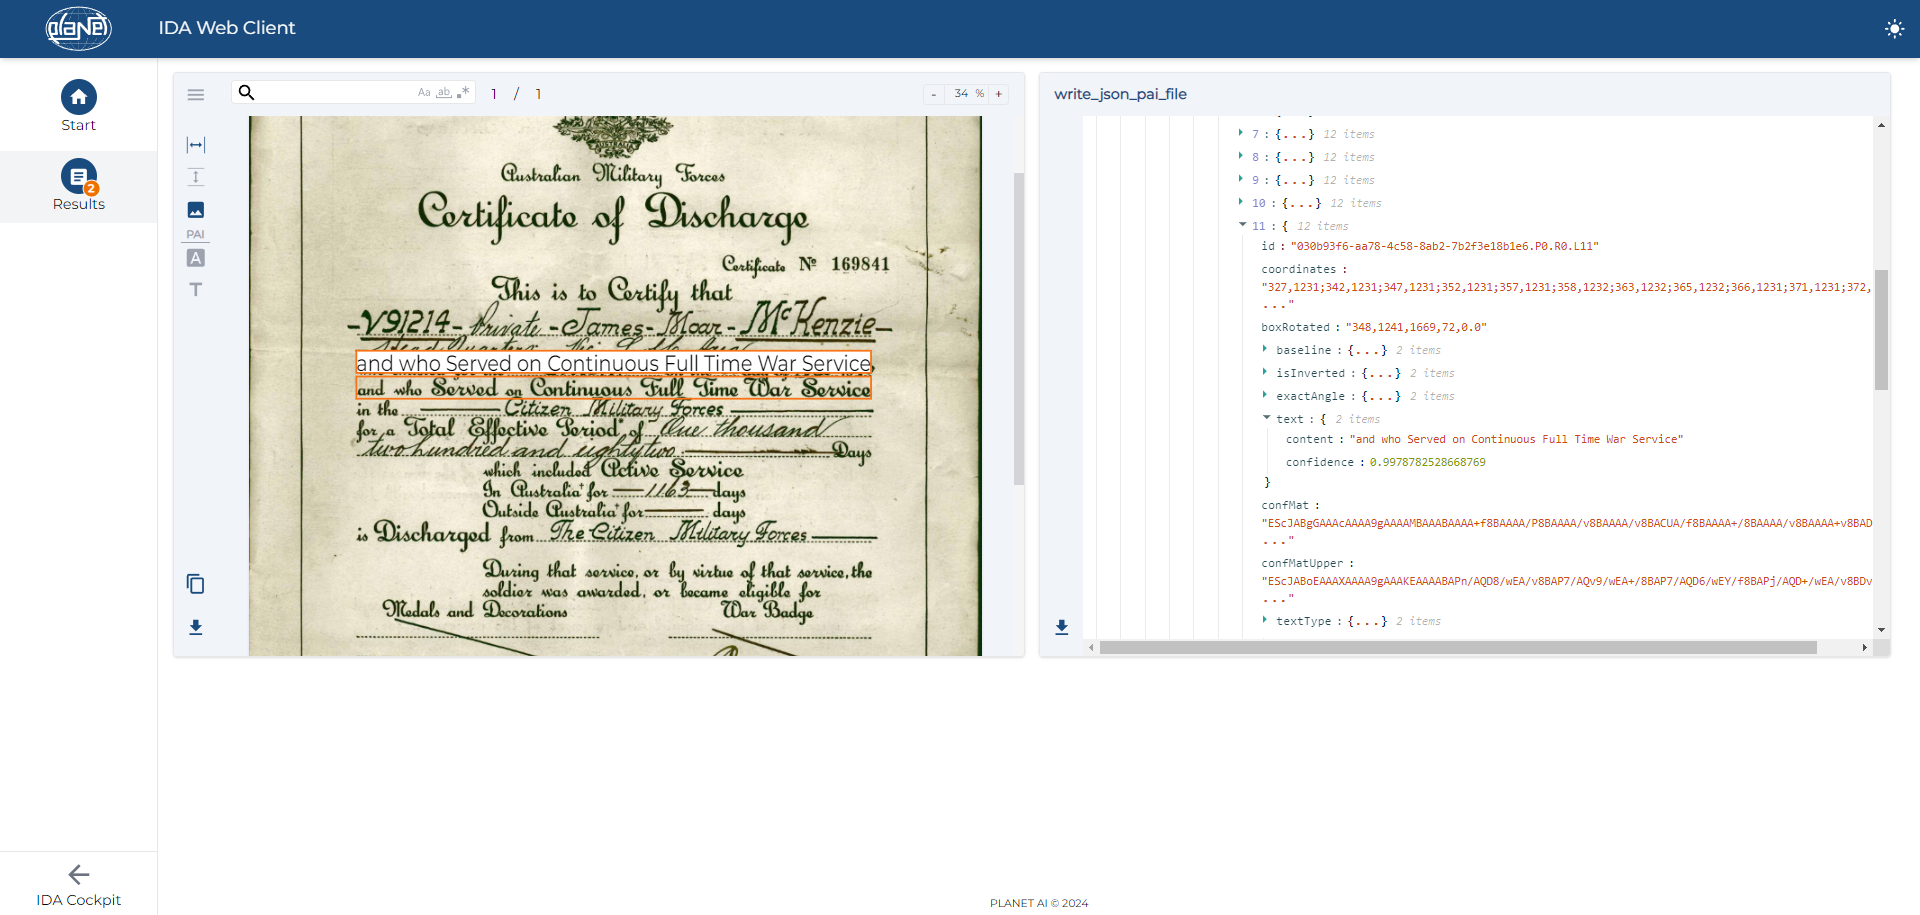Toggle the plain text T icon
Screen dimensions: 1920x915
196,290
